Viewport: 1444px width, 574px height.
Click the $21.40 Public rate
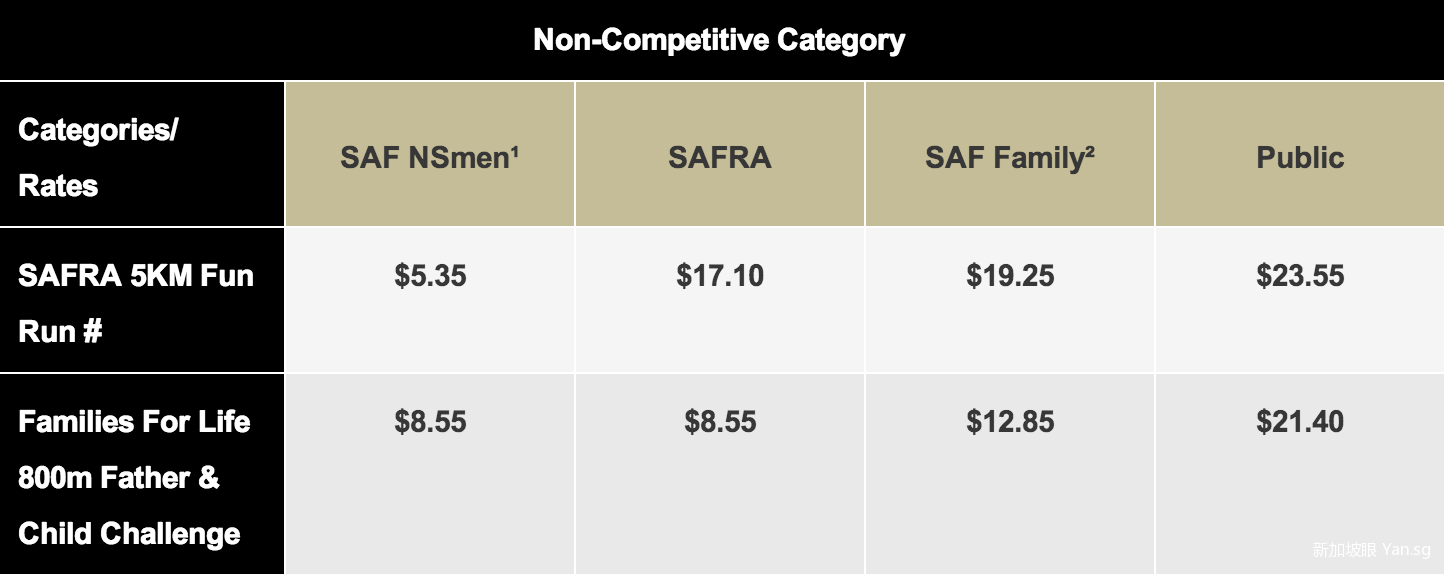(1300, 422)
